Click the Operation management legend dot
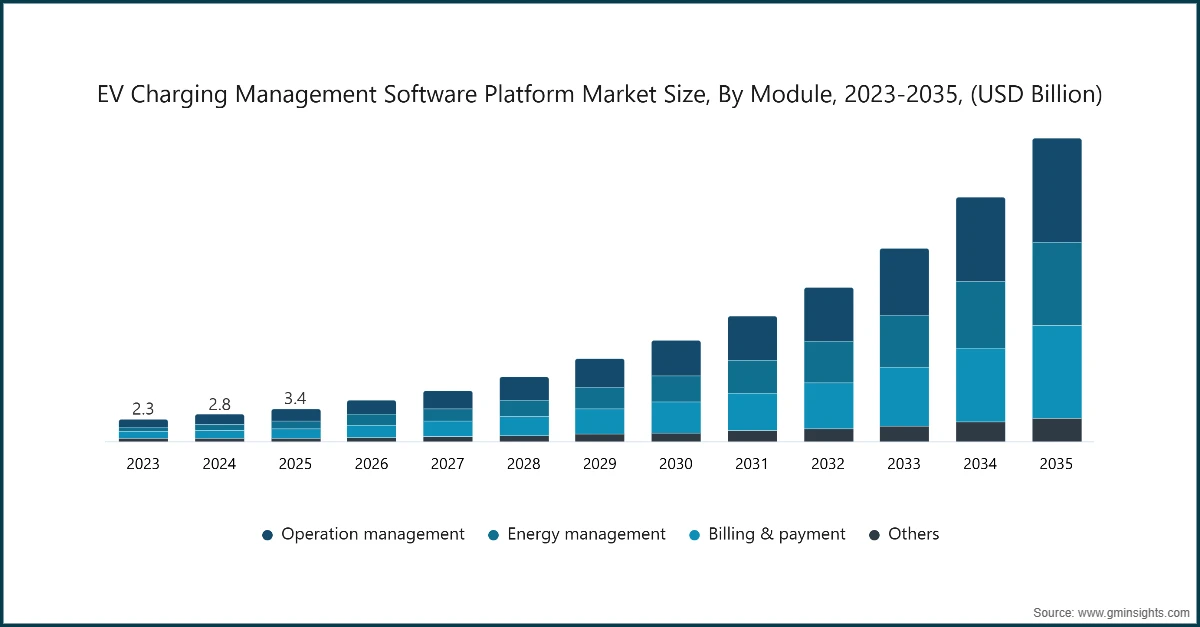Viewport: 1200px width, 627px height. pyautogui.click(x=267, y=535)
